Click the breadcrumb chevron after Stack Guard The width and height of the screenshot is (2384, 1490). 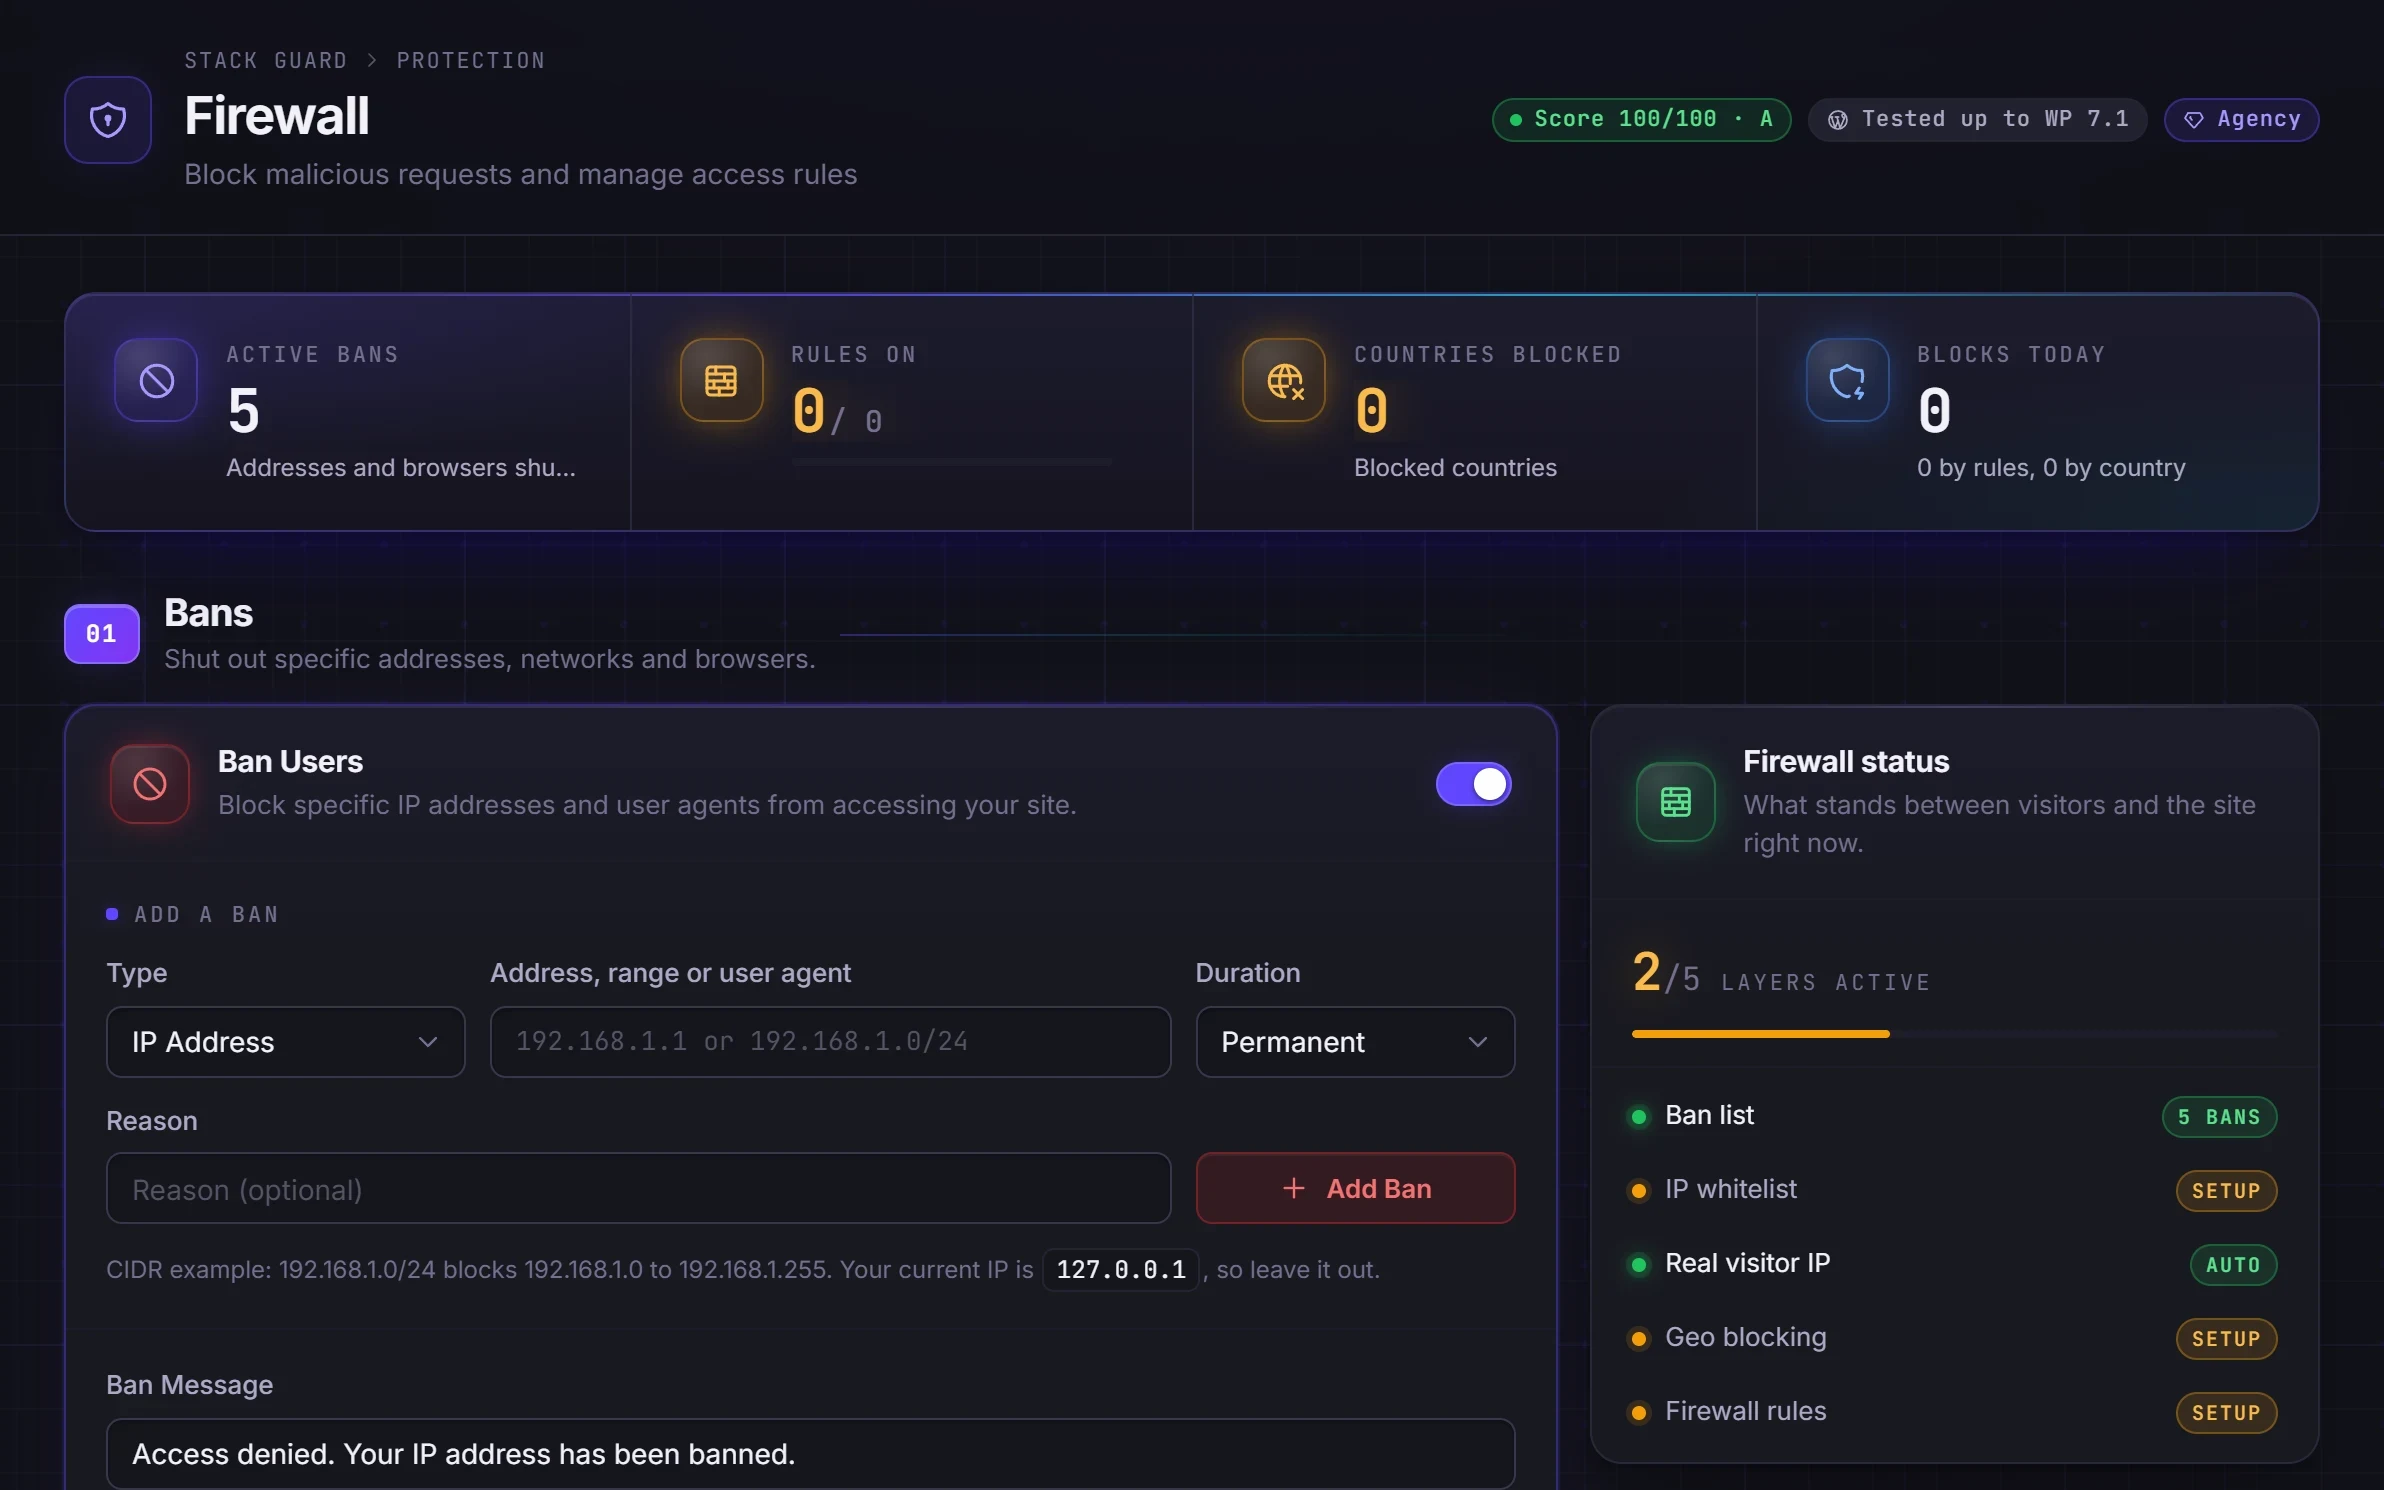point(372,61)
